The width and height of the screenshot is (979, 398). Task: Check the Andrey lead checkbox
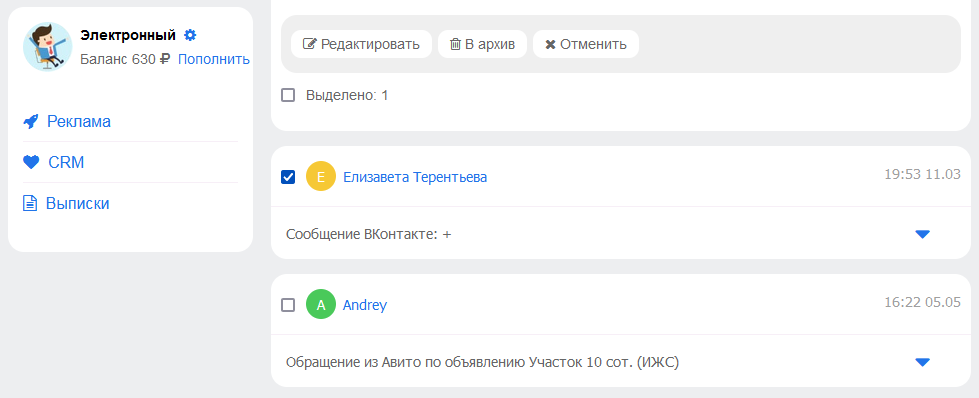click(288, 306)
